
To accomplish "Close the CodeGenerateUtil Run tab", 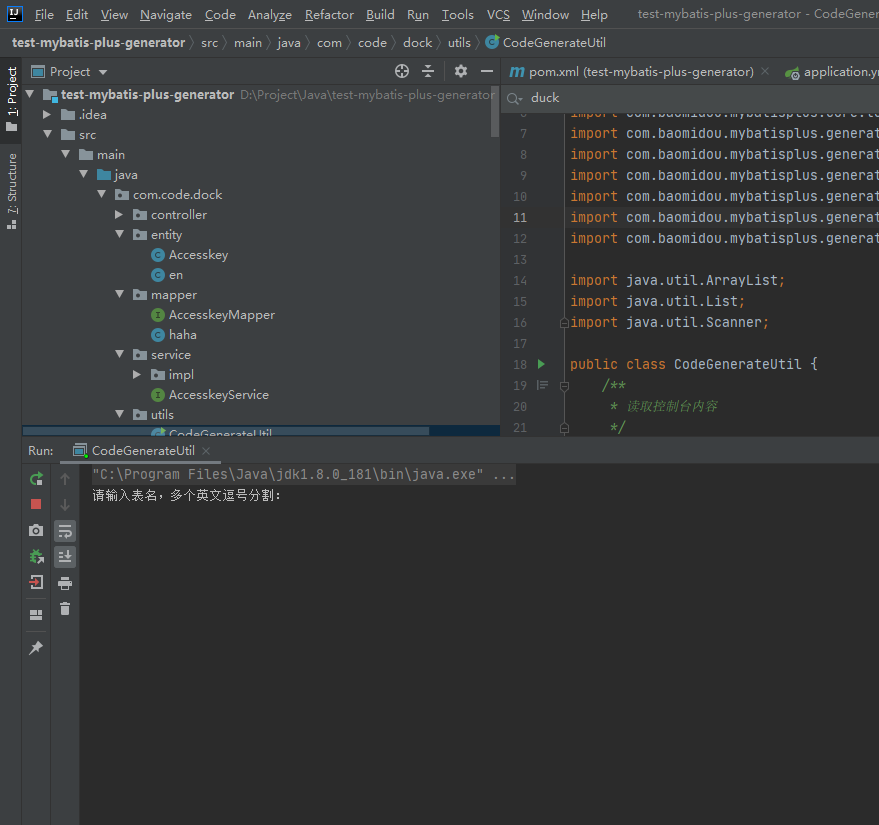I will pyautogui.click(x=206, y=451).
